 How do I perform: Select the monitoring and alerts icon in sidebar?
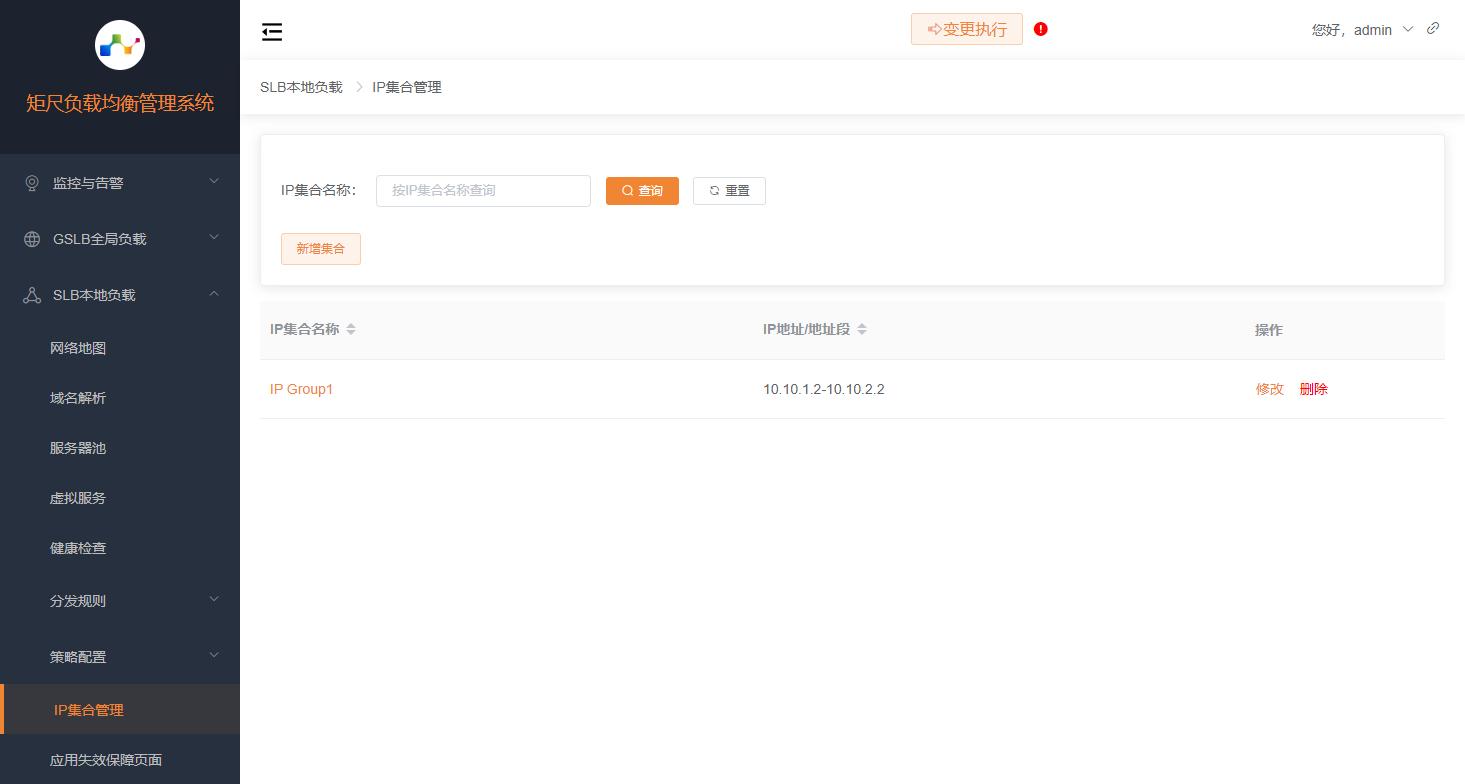coord(31,181)
